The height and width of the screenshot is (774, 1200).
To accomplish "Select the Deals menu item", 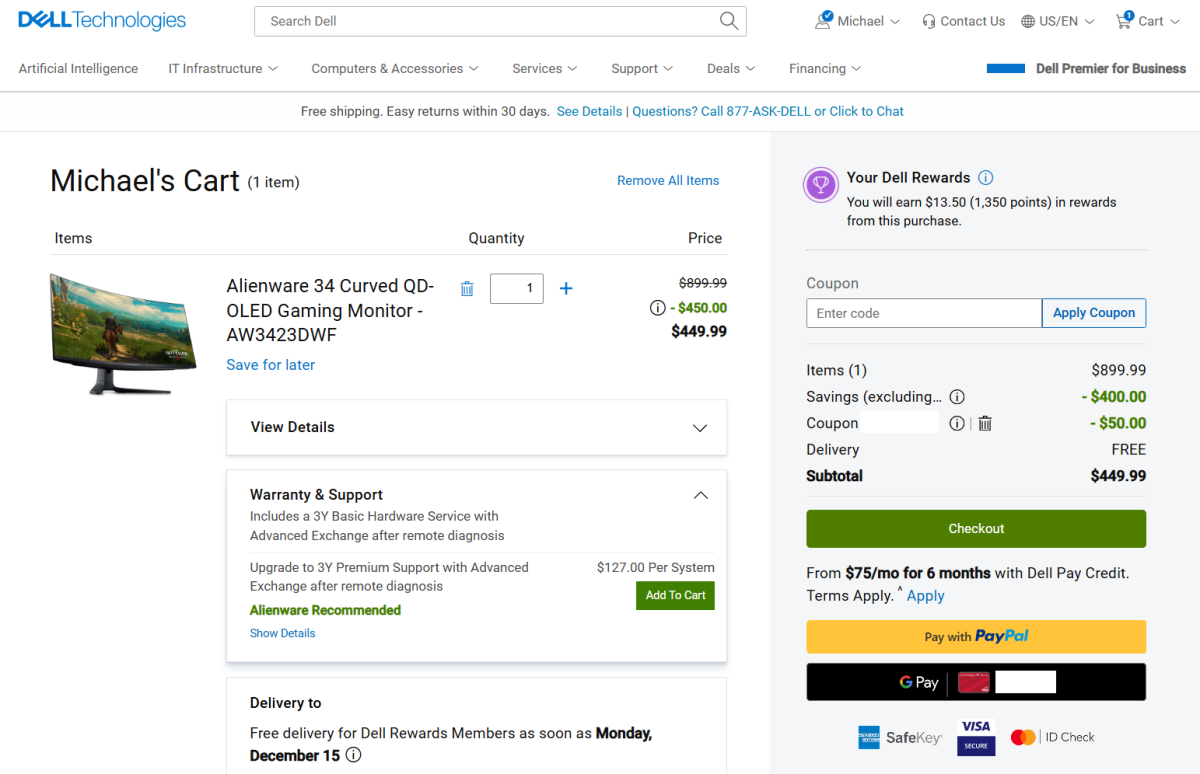I will pyautogui.click(x=730, y=68).
